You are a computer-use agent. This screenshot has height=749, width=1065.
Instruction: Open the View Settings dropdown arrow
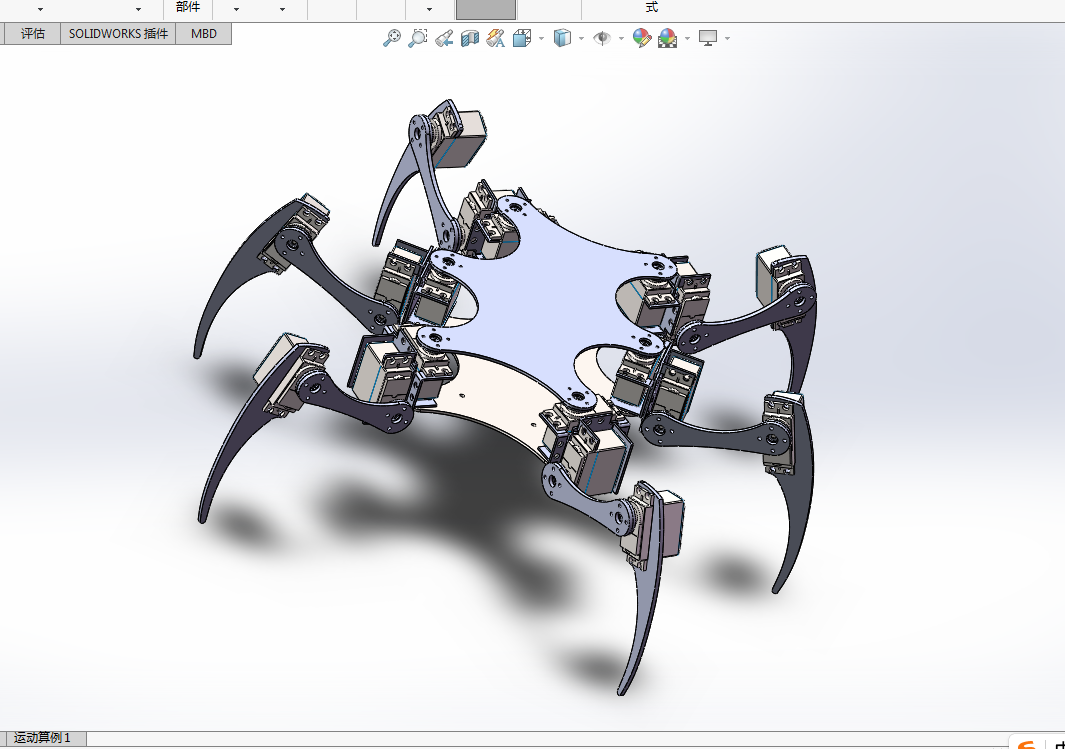coord(727,39)
